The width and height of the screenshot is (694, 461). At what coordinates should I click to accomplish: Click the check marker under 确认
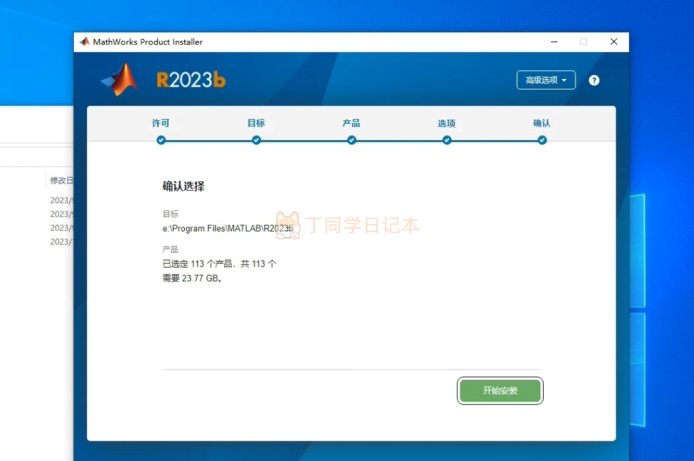pos(542,140)
